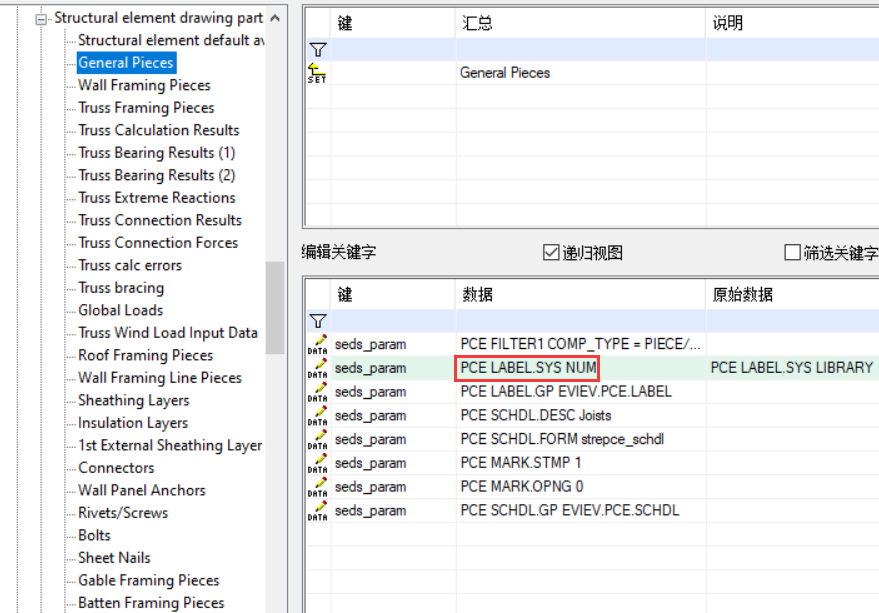
Task: Select Truss bracing tree item
Action: click(121, 288)
